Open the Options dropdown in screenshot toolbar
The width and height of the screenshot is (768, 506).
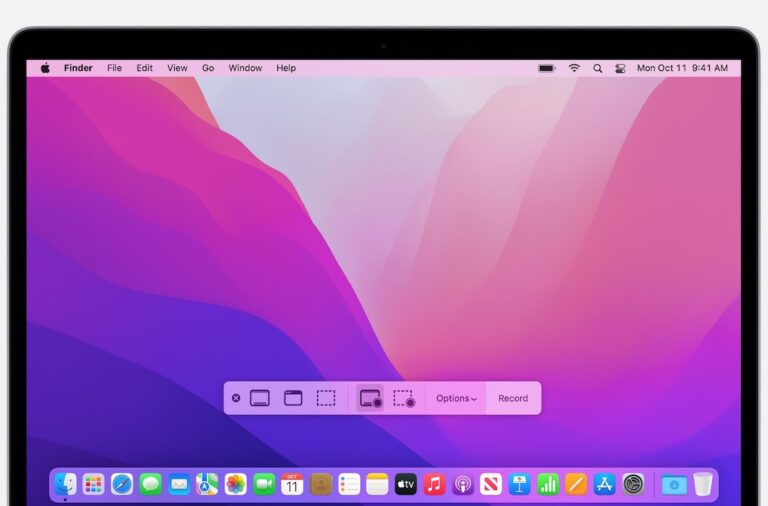[456, 399]
